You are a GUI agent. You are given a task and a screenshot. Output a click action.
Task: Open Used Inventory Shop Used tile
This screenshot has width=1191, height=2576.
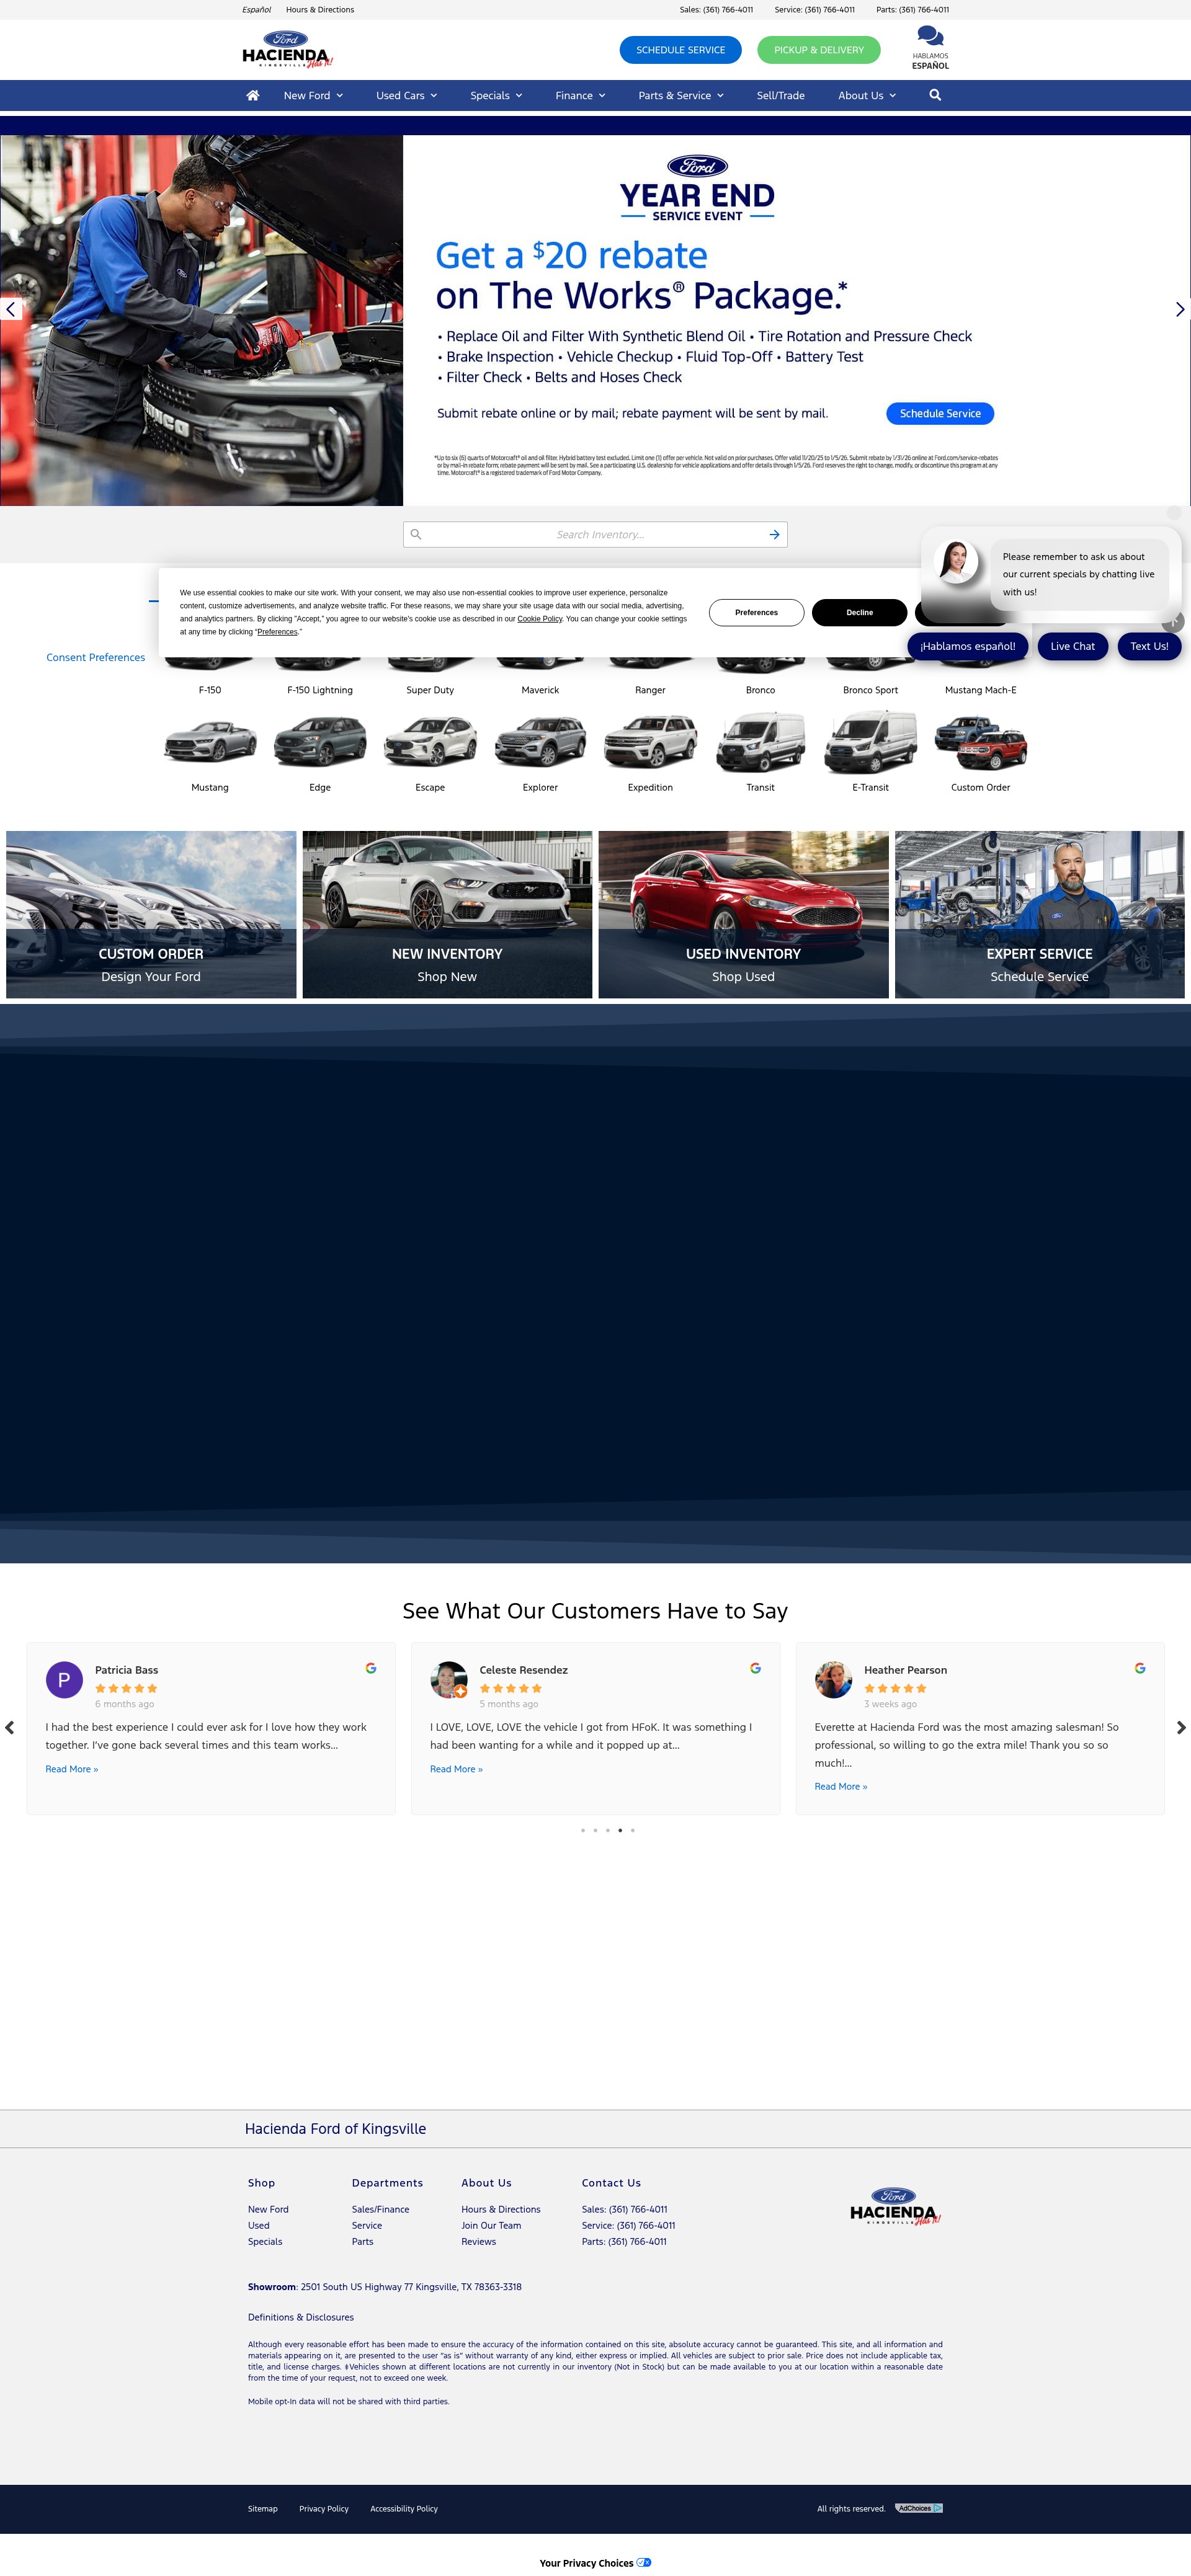pyautogui.click(x=743, y=914)
